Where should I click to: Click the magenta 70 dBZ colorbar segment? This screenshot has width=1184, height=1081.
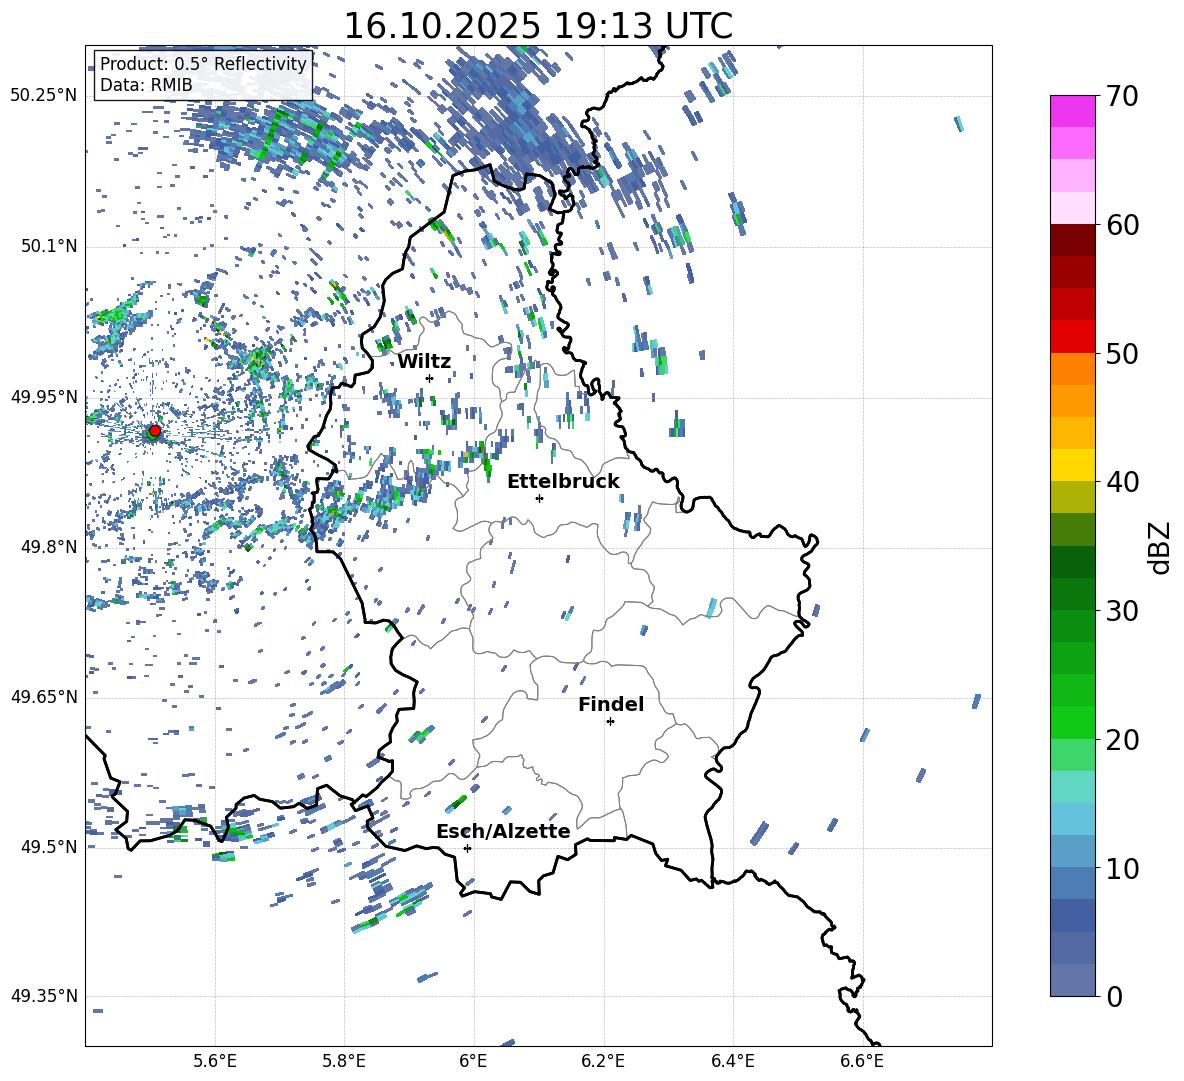click(1072, 111)
